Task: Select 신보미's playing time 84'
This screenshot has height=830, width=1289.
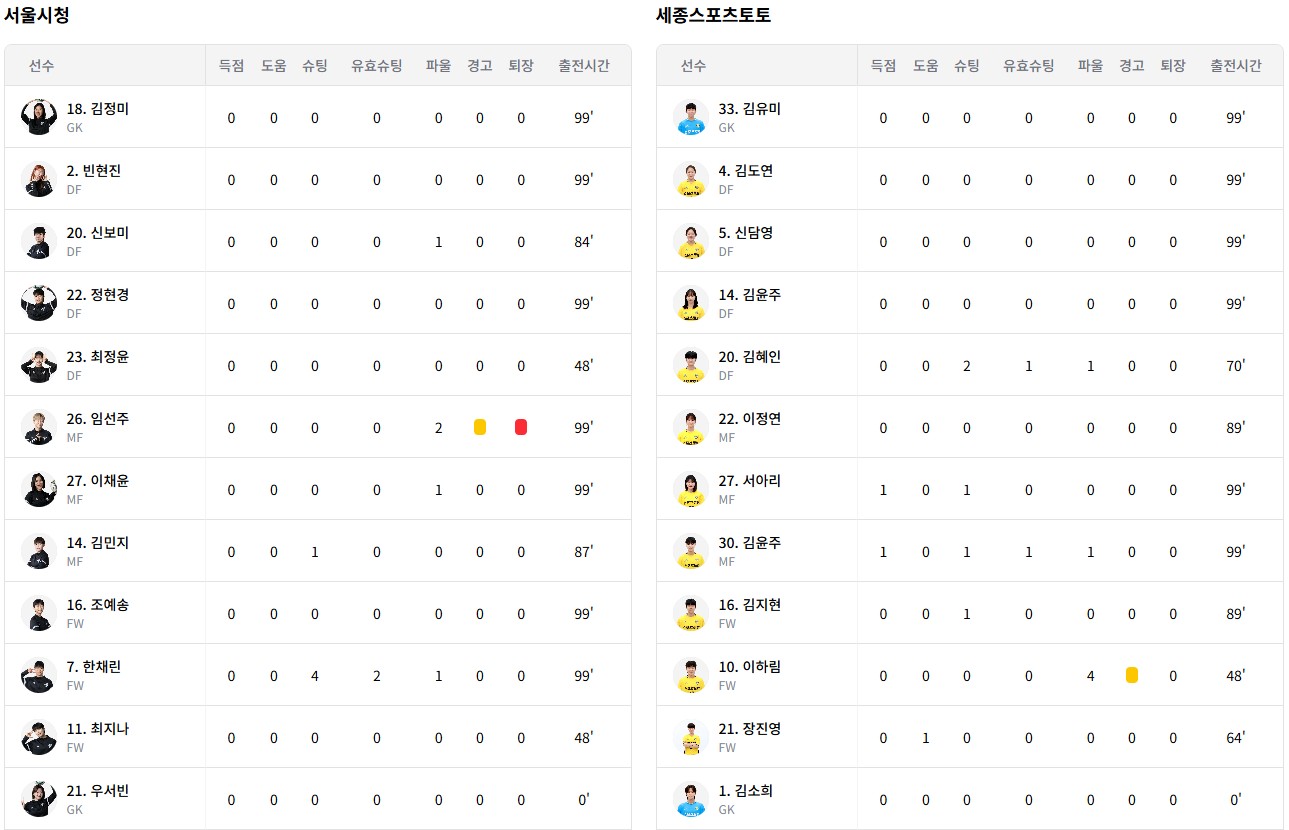Action: point(584,241)
